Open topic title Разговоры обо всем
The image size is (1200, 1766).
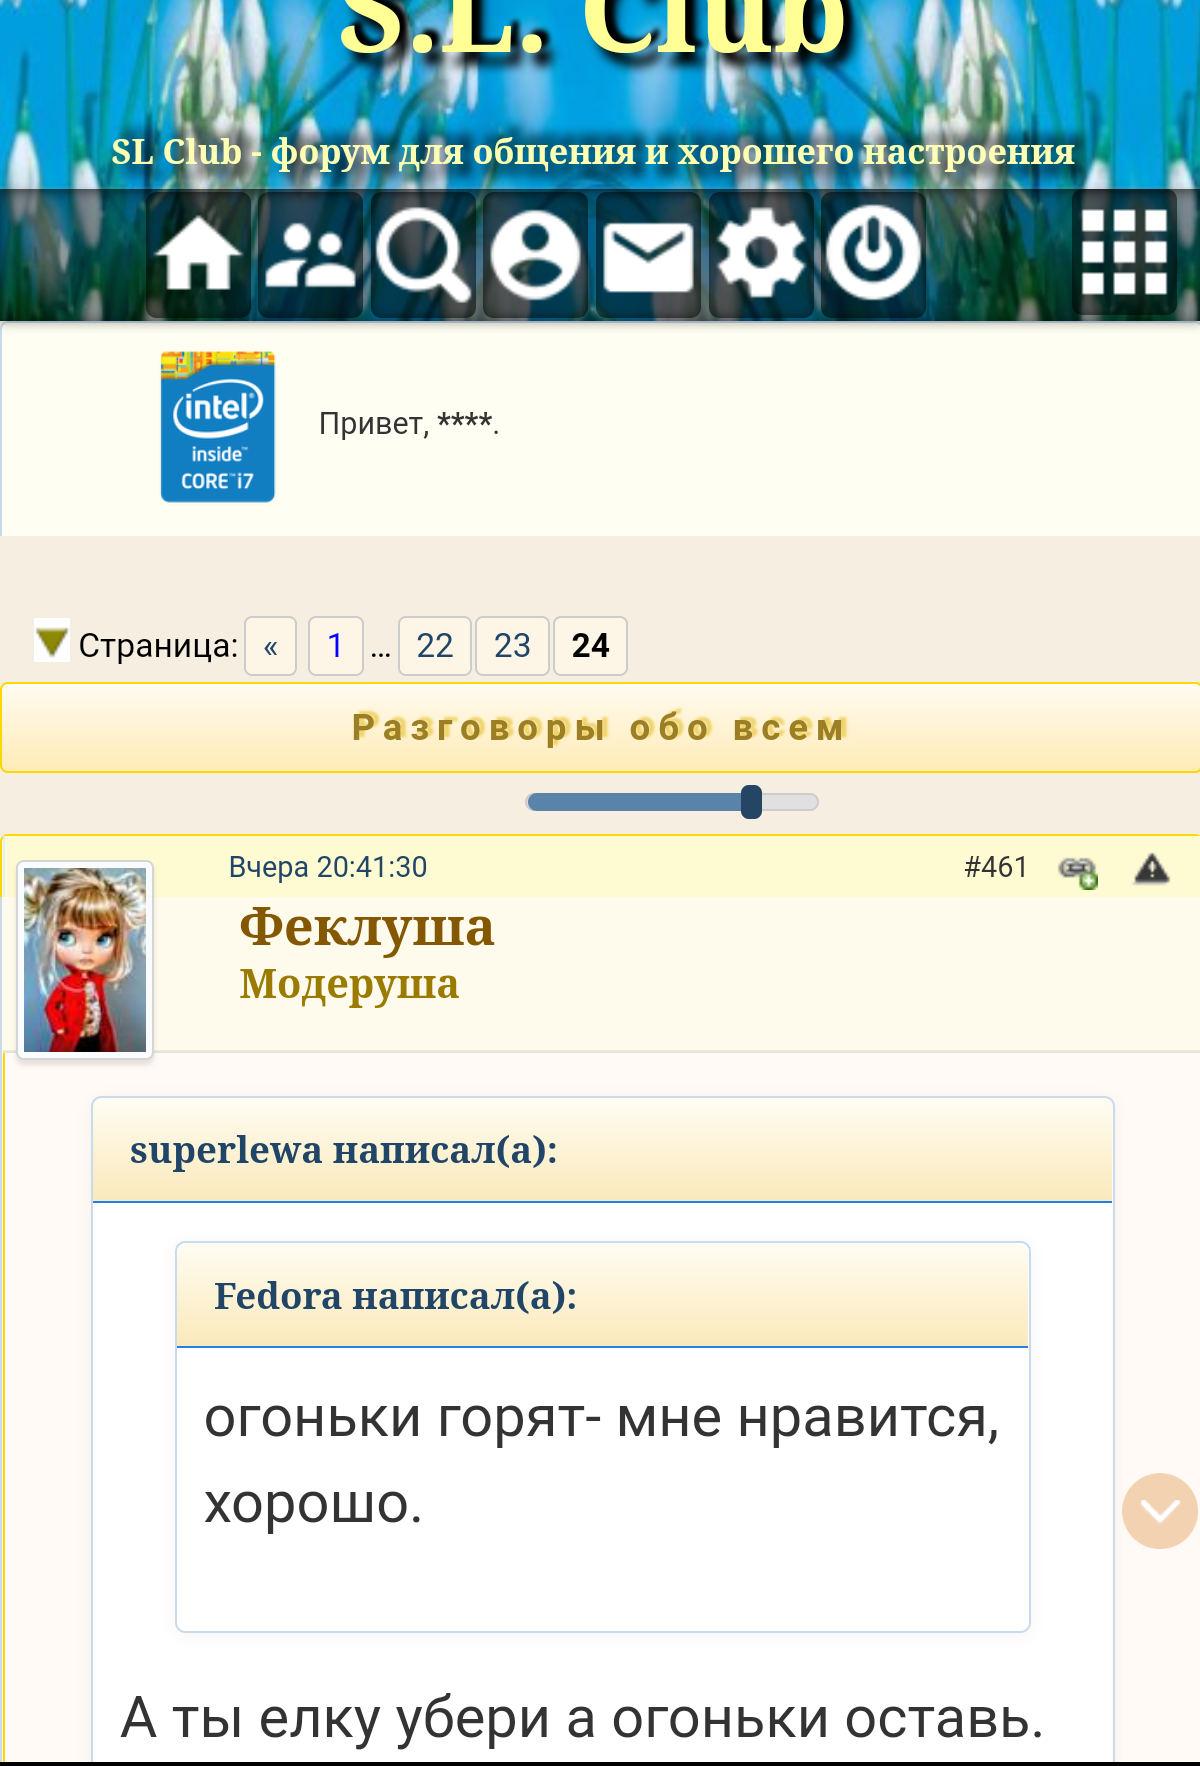point(600,727)
